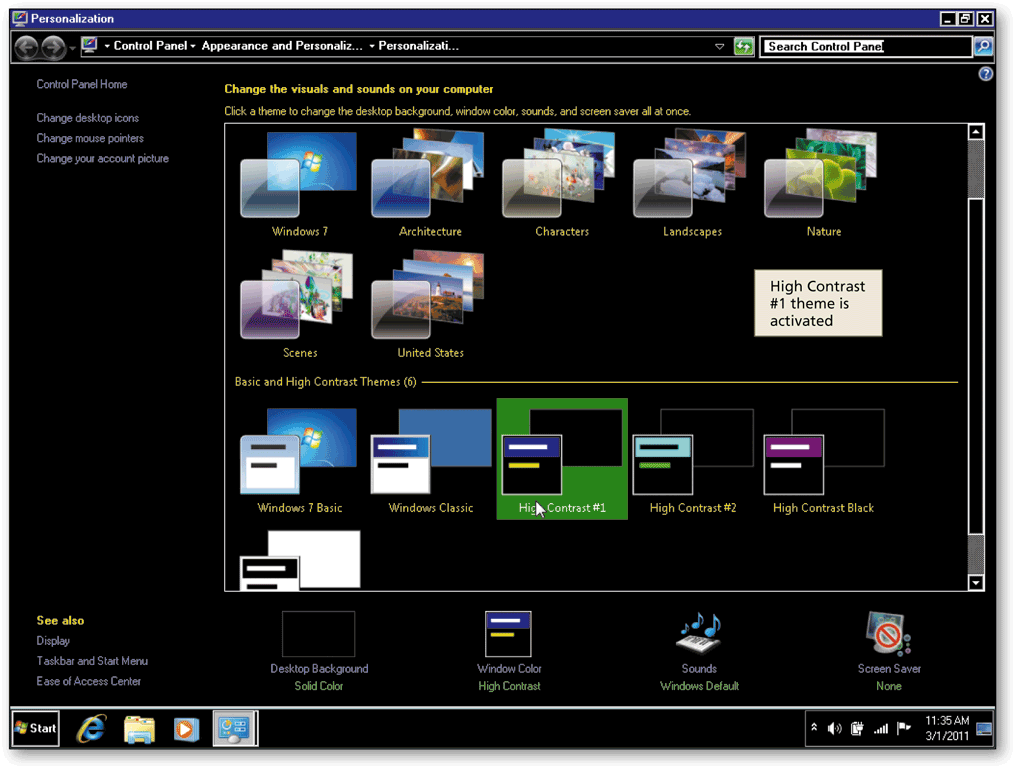This screenshot has height=768, width=1015.
Task: Focus the Search Control Panel field
Action: click(865, 46)
